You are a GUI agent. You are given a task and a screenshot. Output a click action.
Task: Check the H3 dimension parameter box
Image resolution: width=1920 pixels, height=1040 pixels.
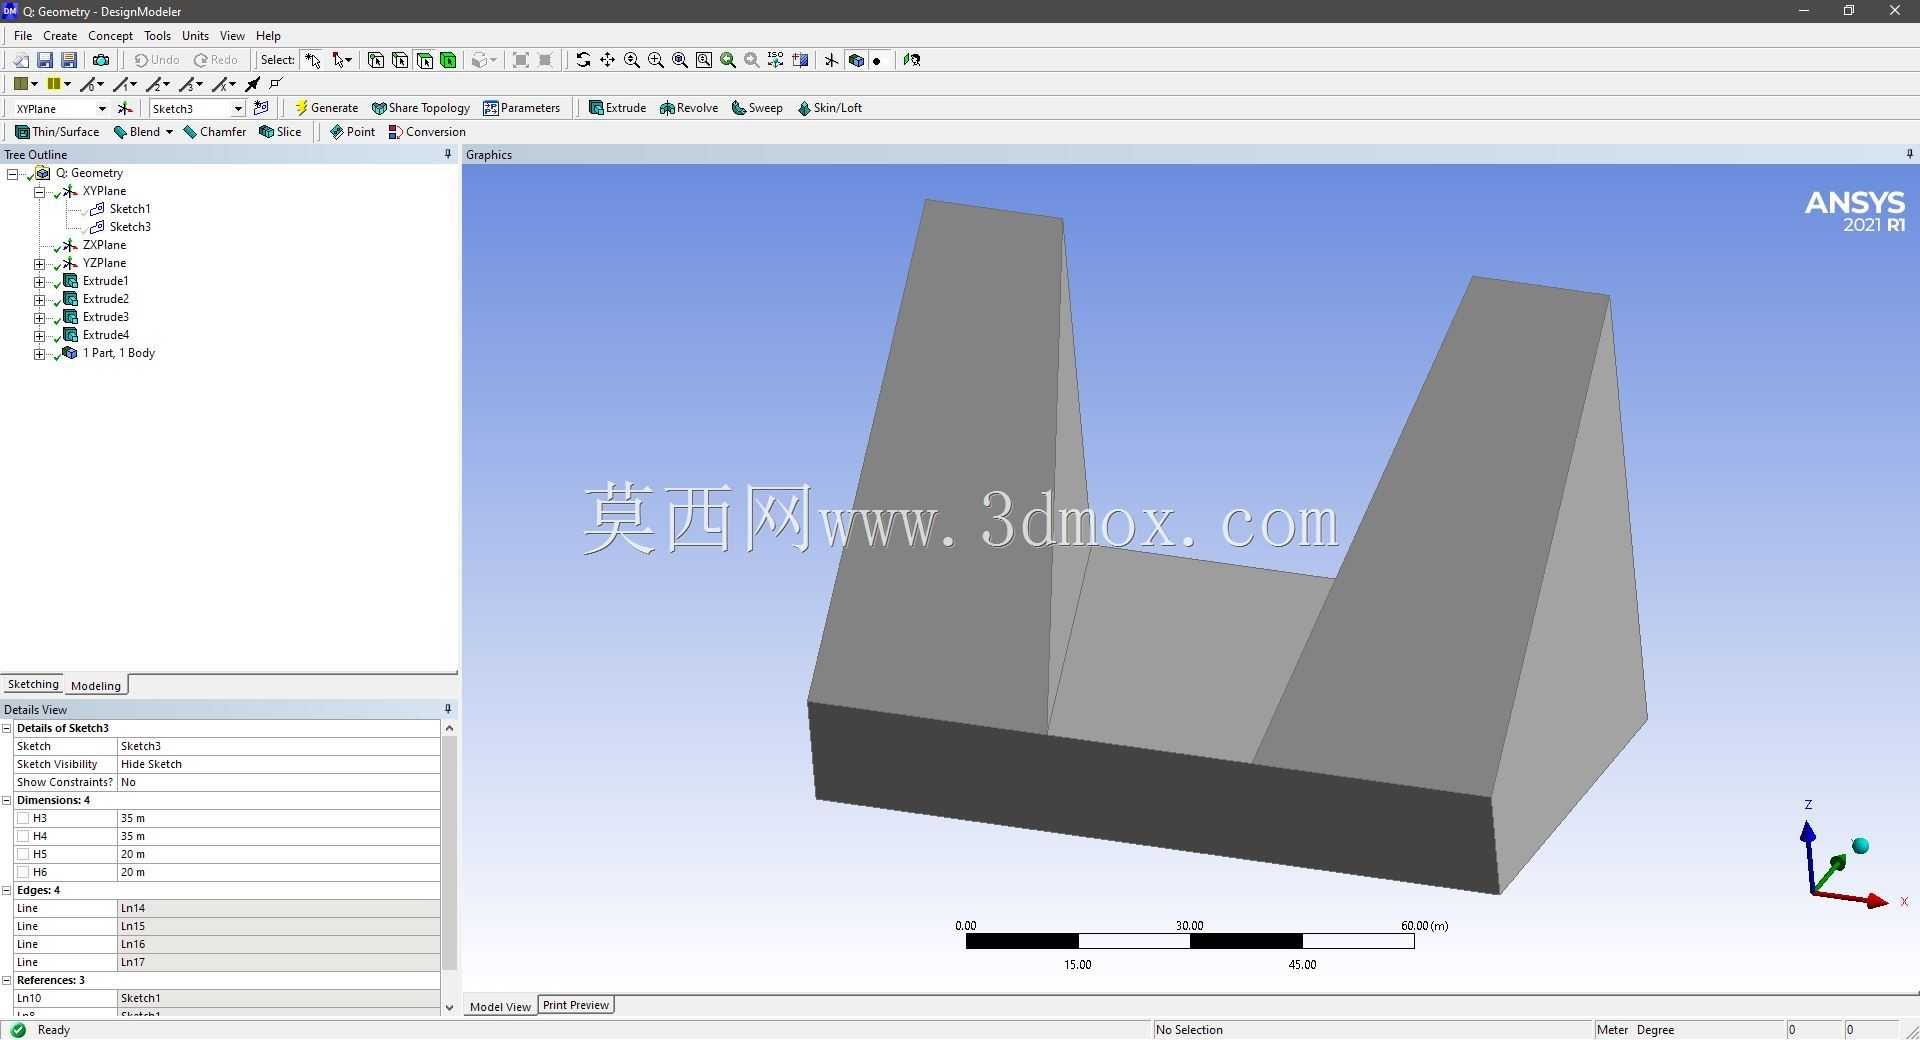(x=23, y=818)
